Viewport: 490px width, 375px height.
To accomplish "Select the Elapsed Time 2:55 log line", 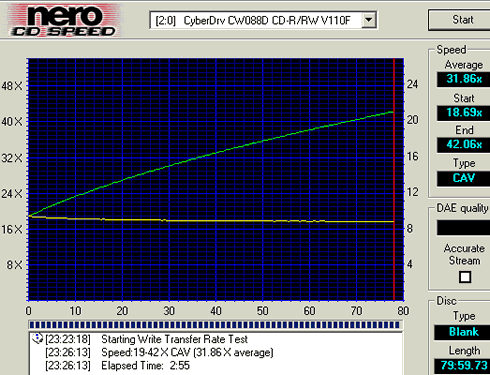I will coord(117,366).
